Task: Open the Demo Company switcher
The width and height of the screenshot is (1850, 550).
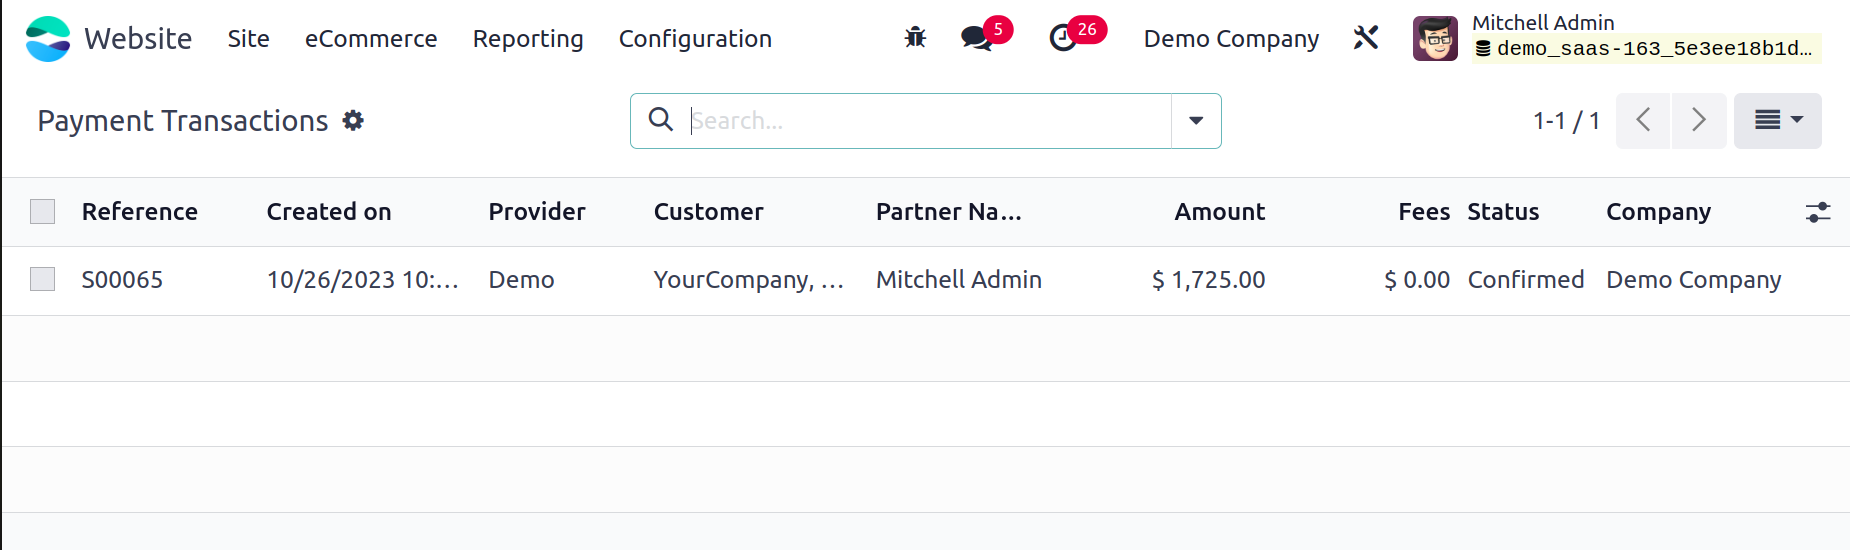Action: 1231,39
